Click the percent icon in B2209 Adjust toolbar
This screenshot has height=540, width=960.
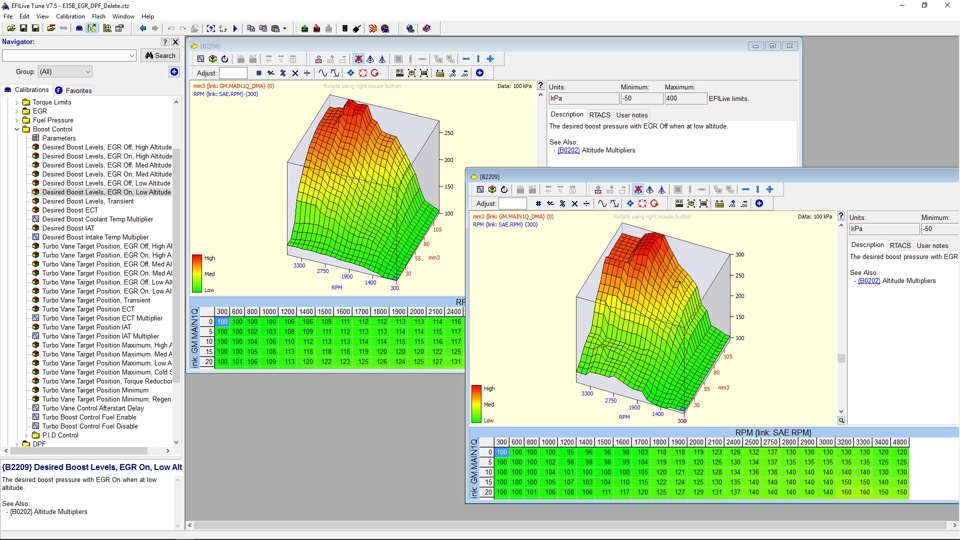562,203
